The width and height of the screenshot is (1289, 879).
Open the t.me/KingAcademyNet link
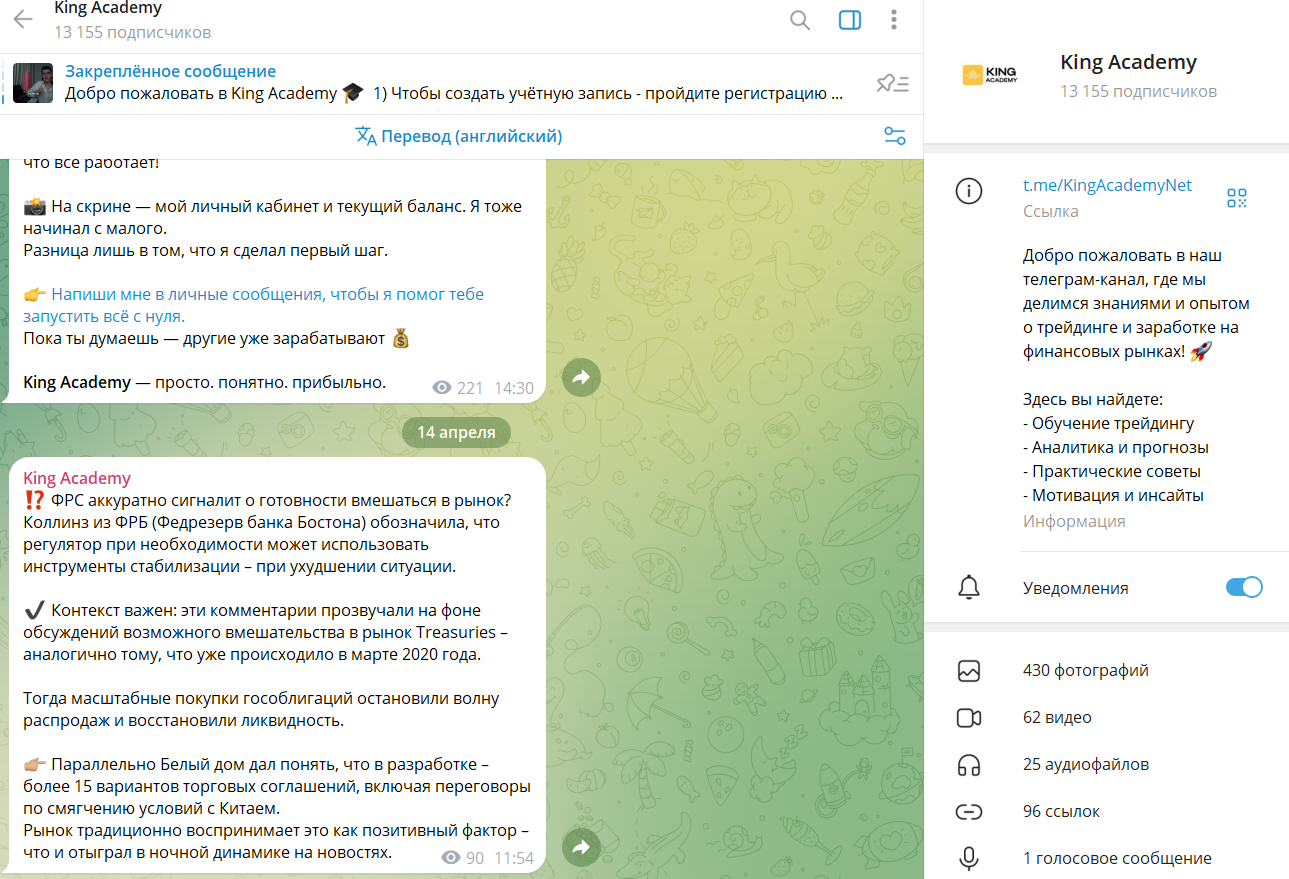(x=1107, y=186)
